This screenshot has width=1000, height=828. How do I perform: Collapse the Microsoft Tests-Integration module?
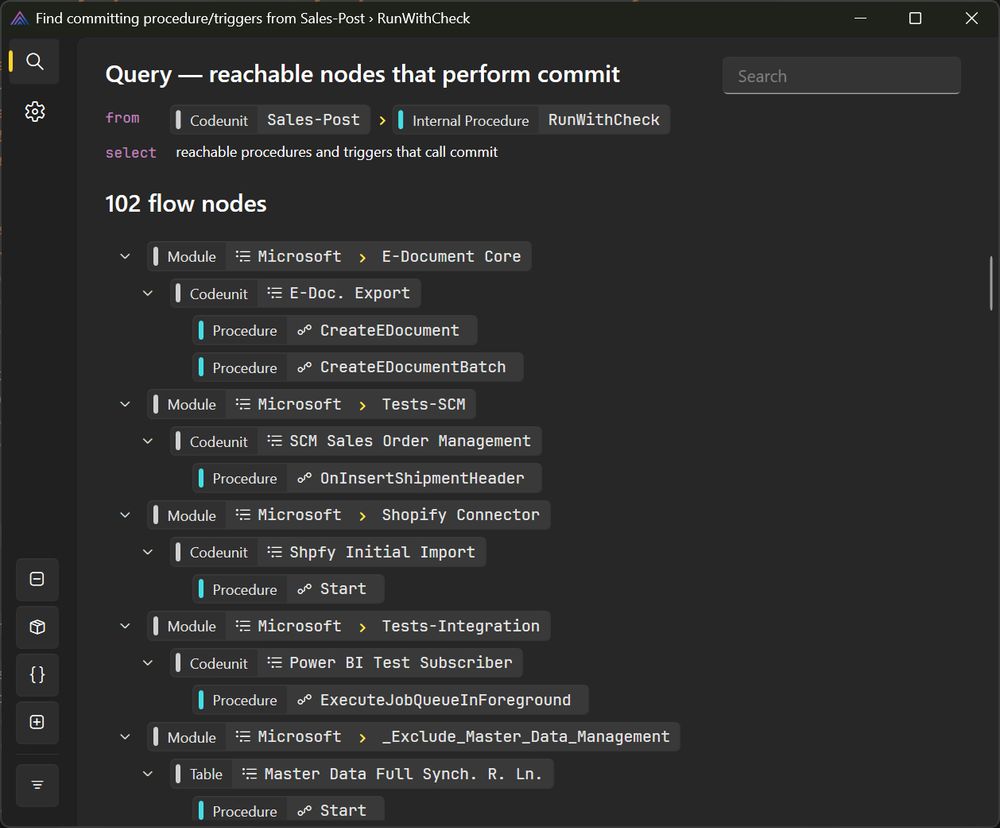tap(125, 626)
